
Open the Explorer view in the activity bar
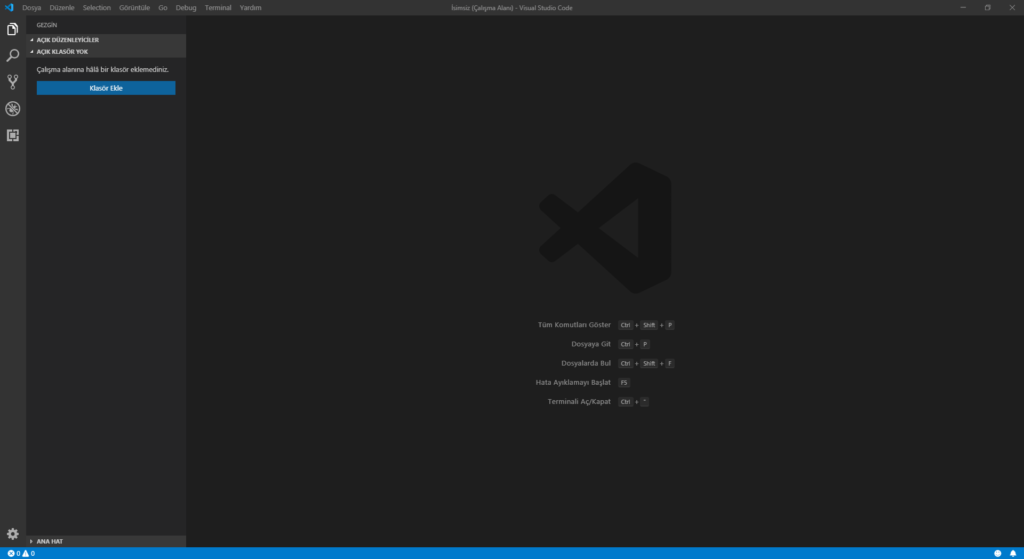click(12, 29)
